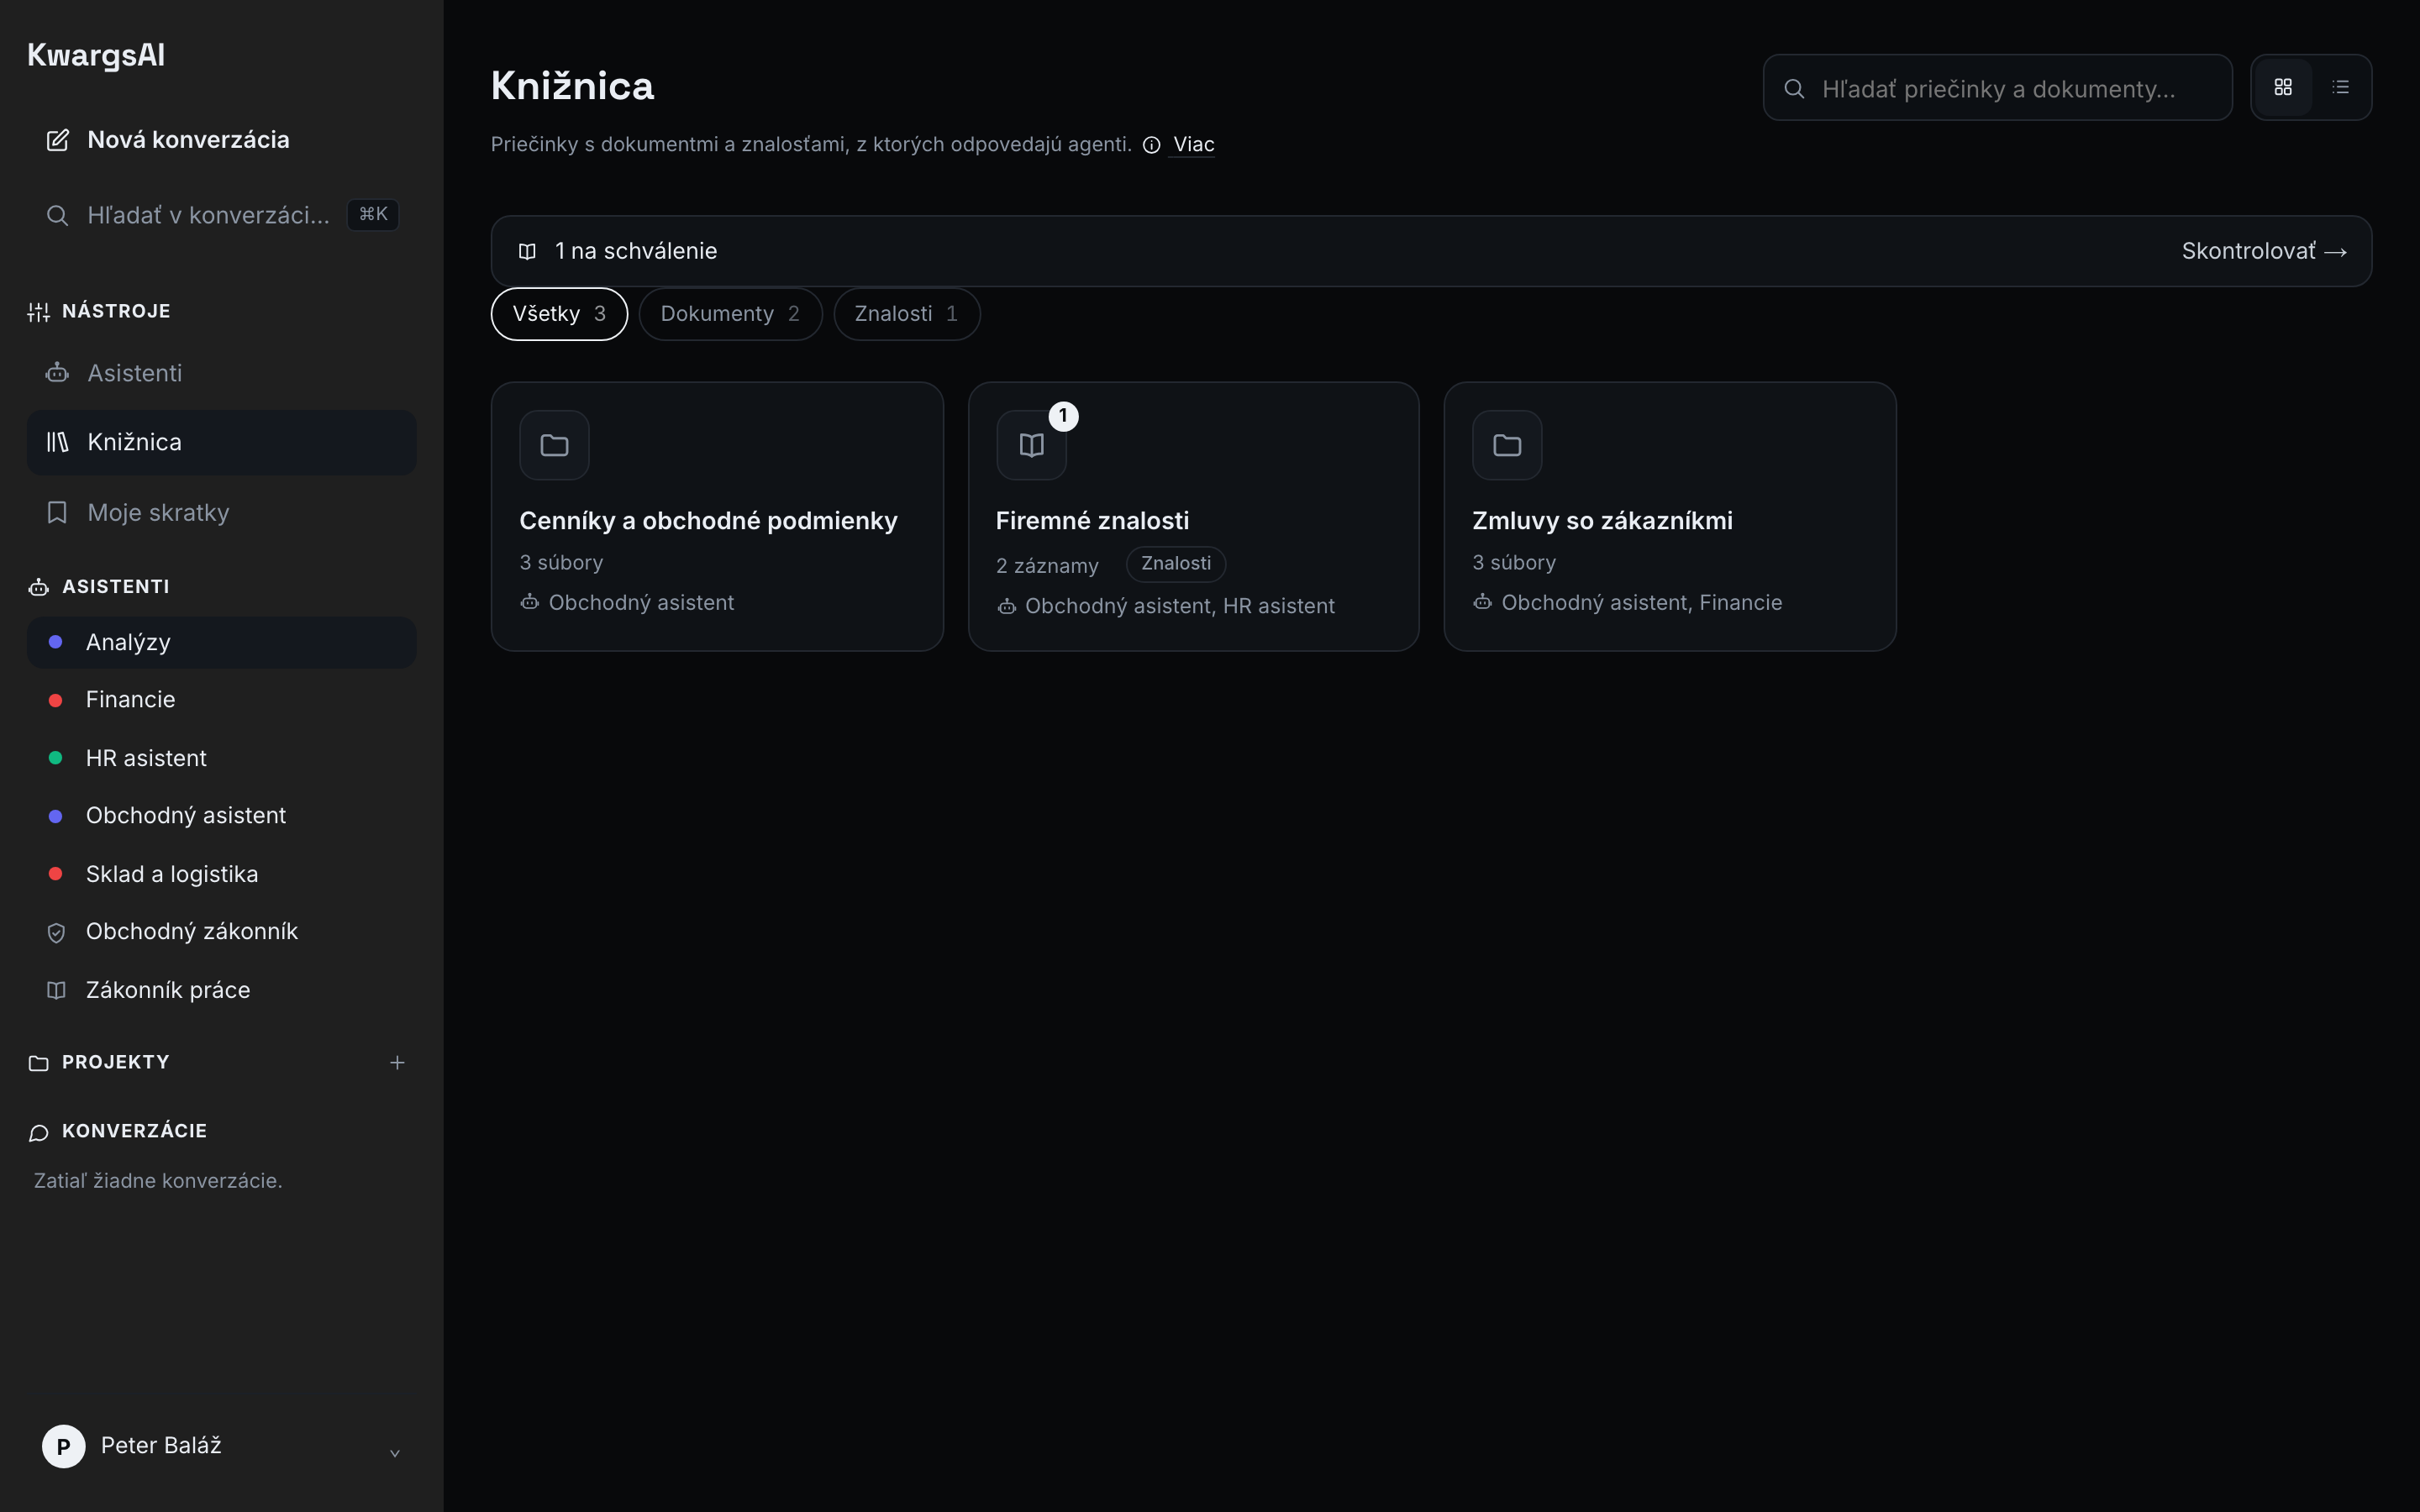
Task: Click the folder icon on Cenníky a obchodné podmienky
Action: (x=554, y=445)
